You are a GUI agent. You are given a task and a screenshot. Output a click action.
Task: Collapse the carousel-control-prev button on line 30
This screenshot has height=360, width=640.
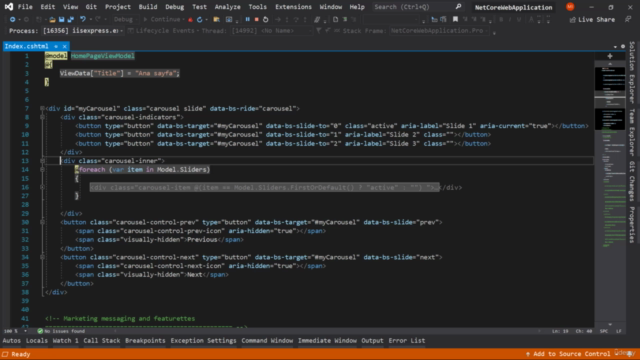click(x=42, y=222)
